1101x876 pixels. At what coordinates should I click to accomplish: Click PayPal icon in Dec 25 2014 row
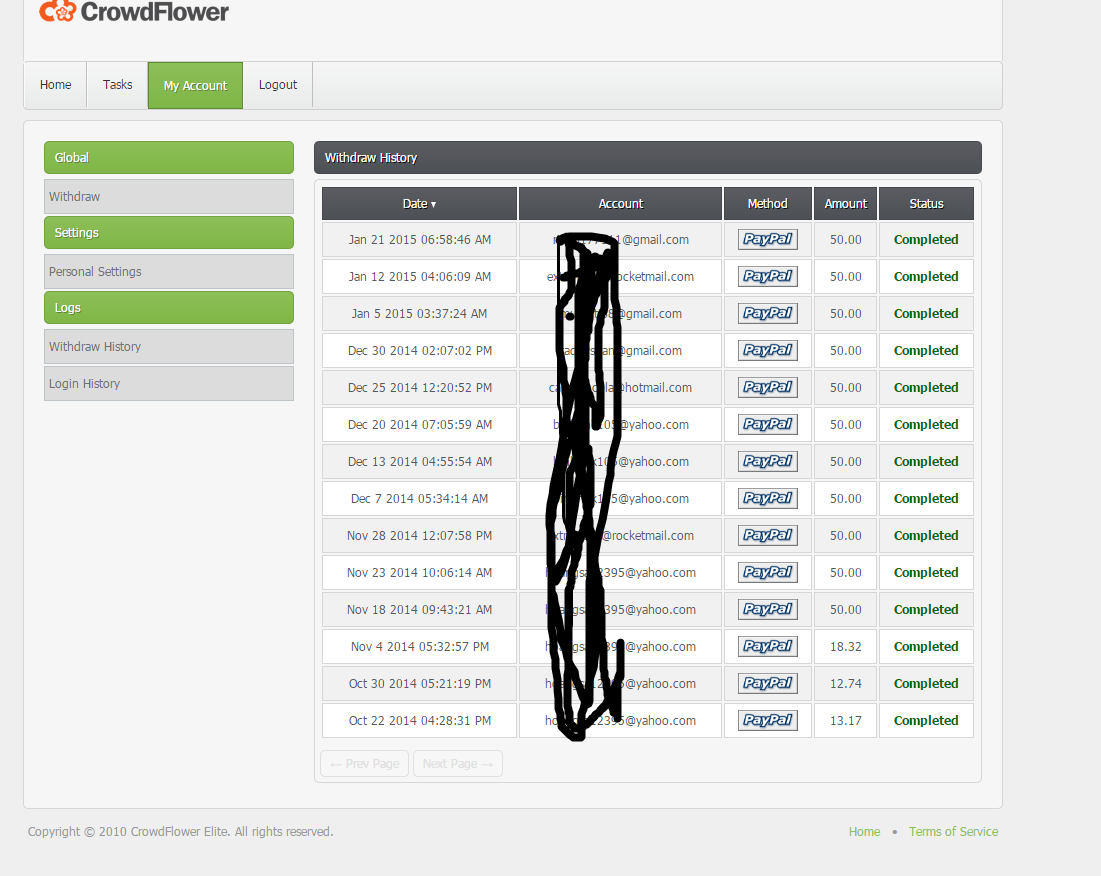pyautogui.click(x=767, y=387)
